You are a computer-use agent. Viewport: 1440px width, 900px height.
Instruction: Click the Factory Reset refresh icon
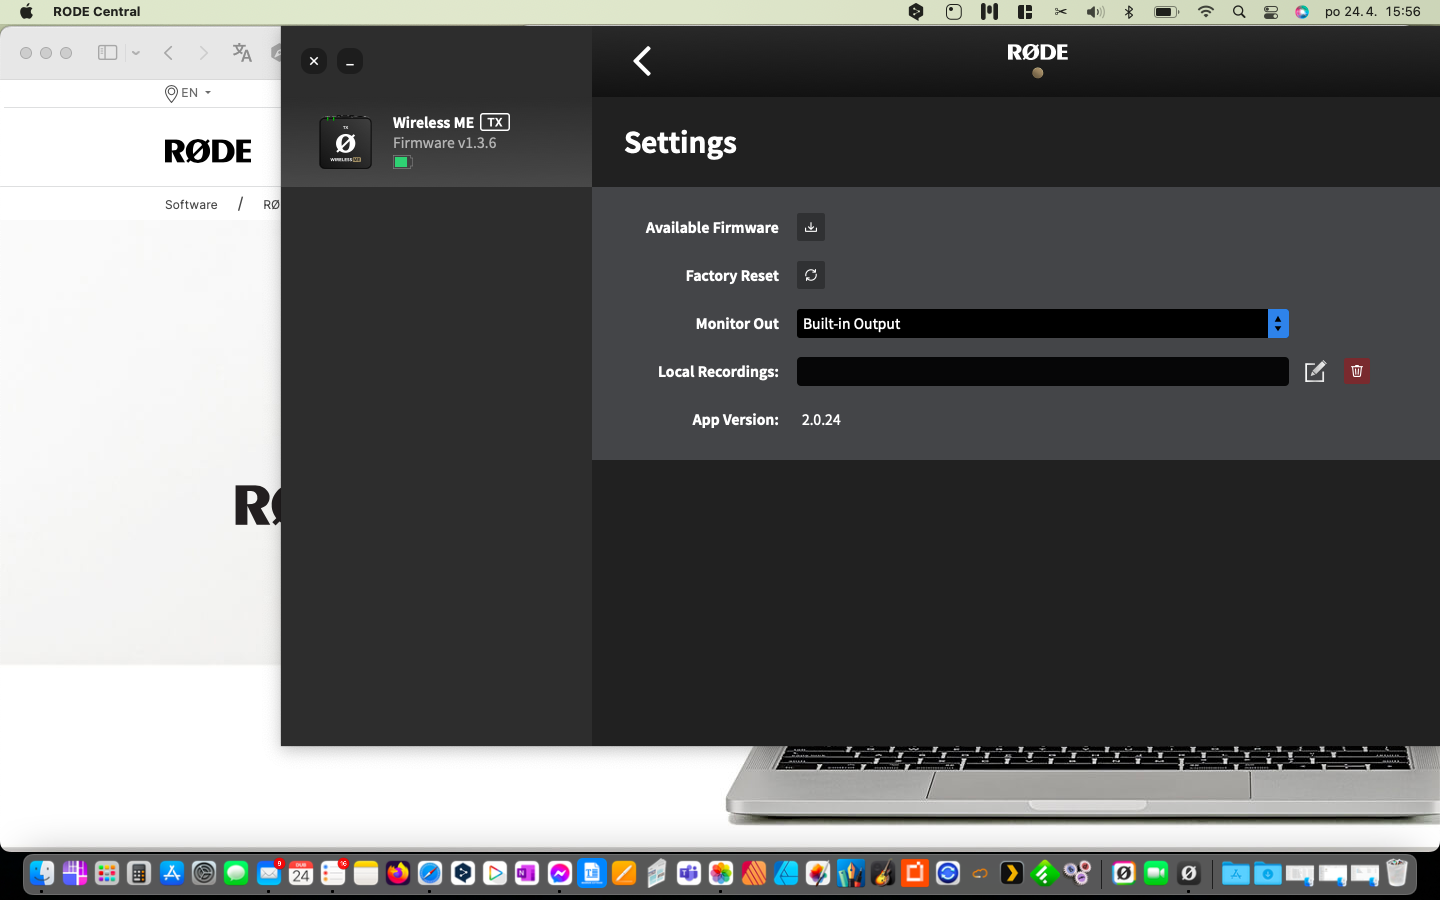[x=811, y=275]
